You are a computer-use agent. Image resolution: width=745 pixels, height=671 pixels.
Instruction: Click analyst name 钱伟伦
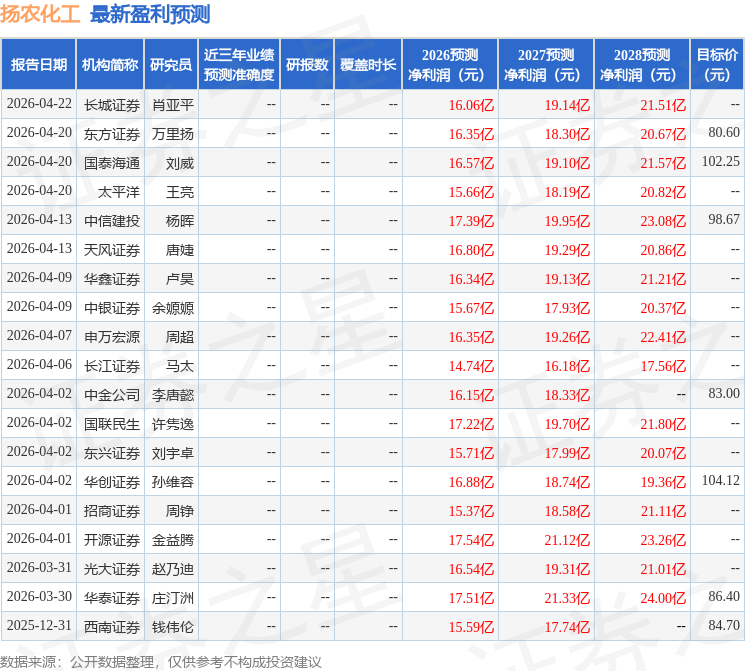point(173,627)
